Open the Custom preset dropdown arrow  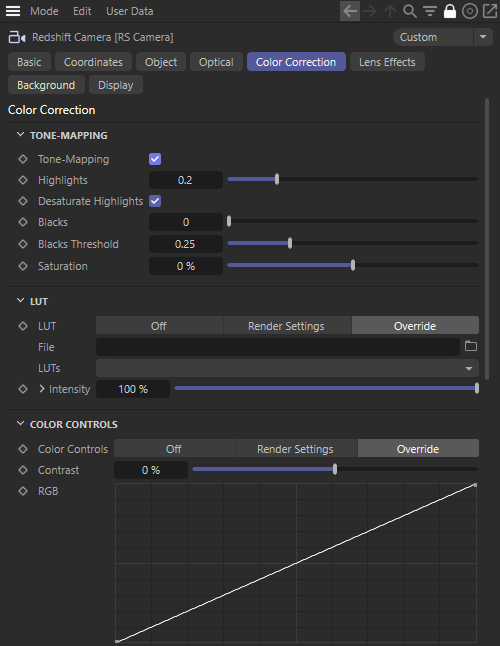point(483,37)
